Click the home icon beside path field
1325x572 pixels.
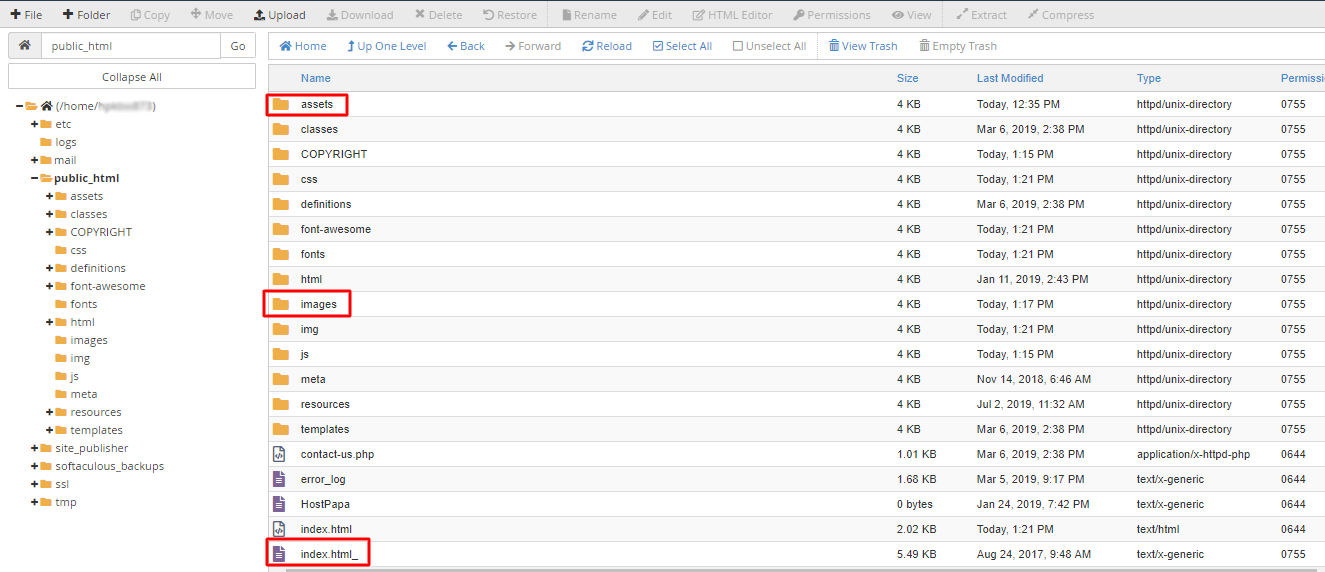click(x=25, y=46)
